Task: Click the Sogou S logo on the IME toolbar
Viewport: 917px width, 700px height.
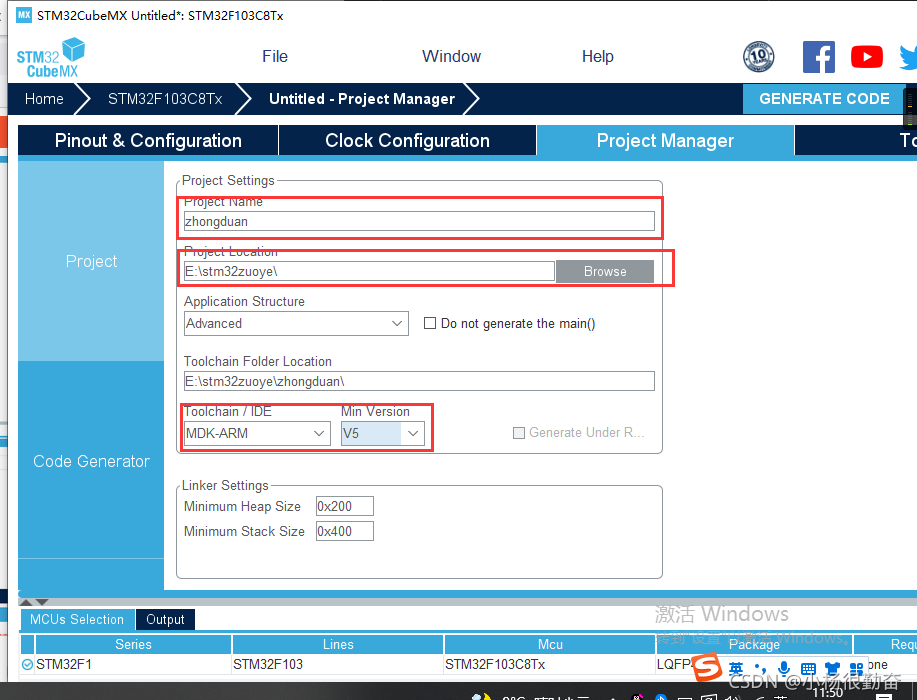Action: 708,667
